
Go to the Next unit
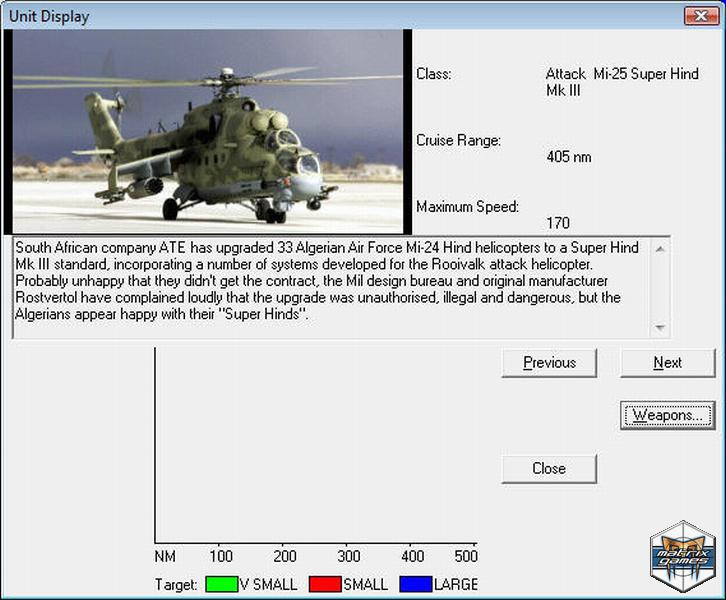pos(668,363)
